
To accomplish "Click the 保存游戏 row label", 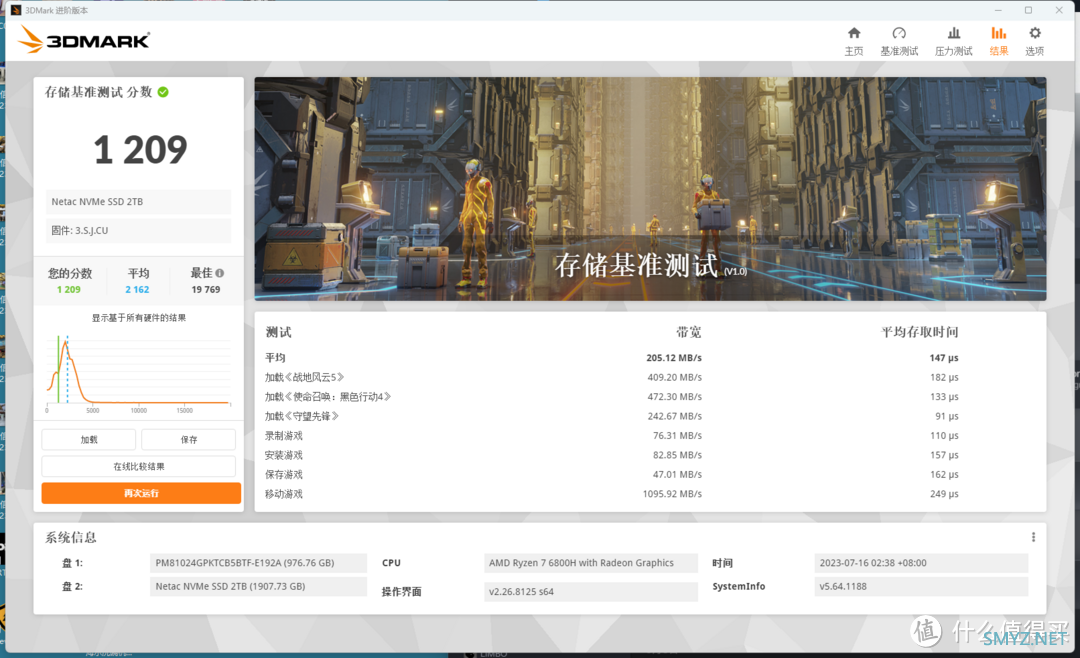I will pos(284,474).
